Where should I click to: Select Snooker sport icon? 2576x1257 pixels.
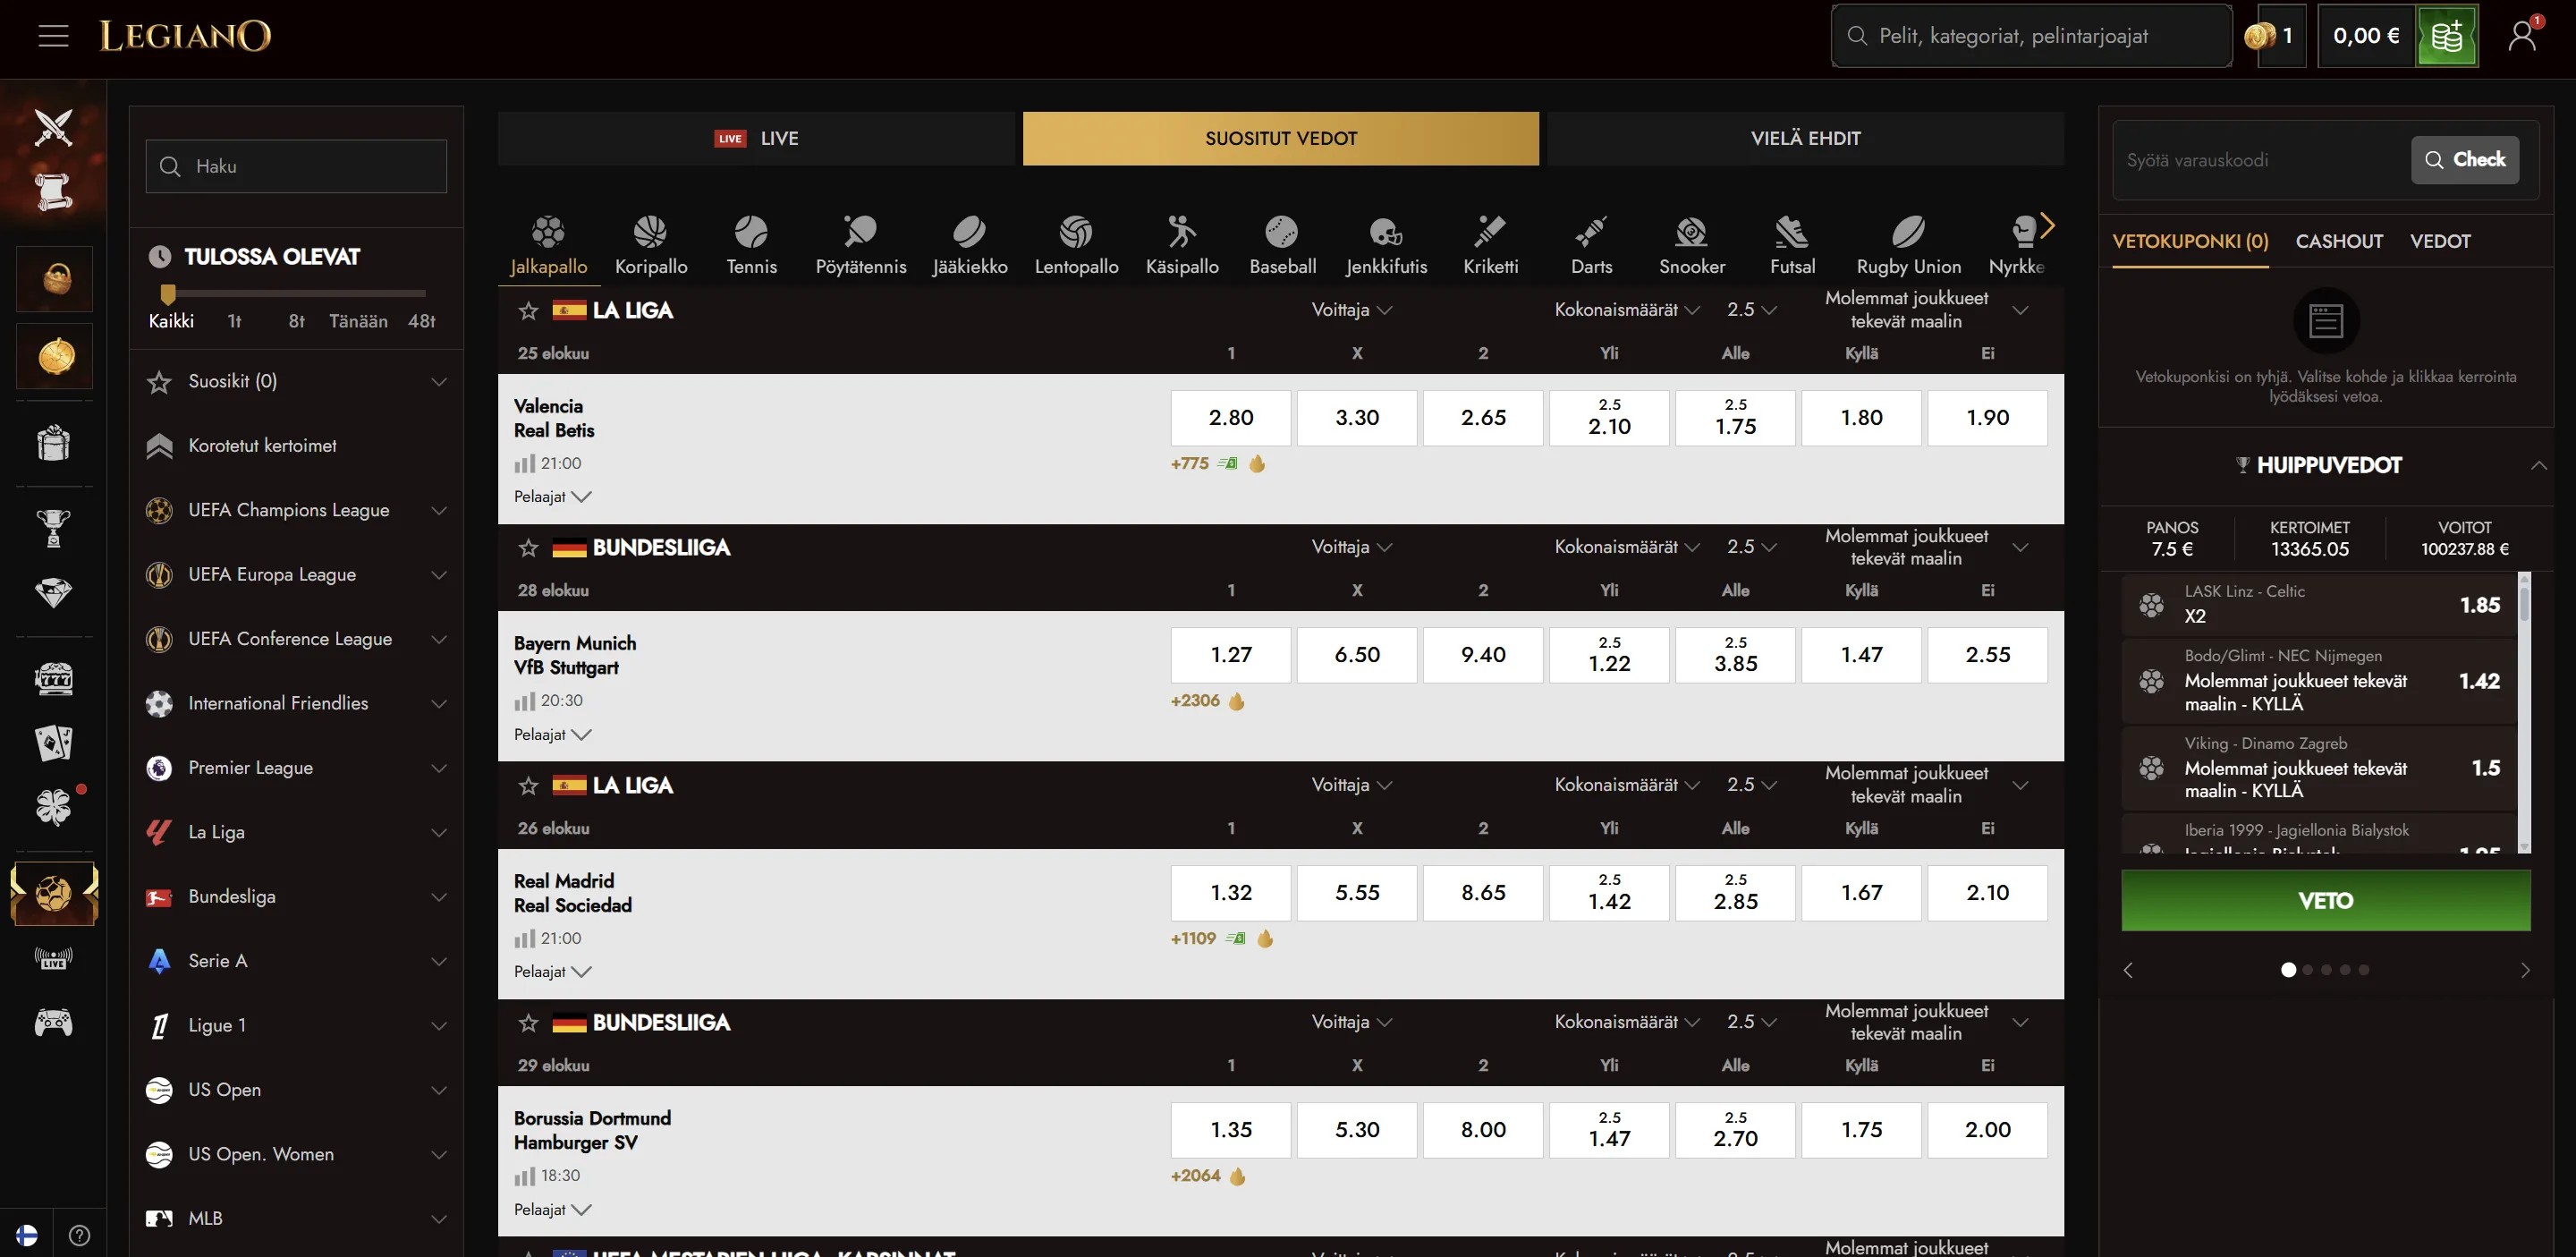[1692, 245]
